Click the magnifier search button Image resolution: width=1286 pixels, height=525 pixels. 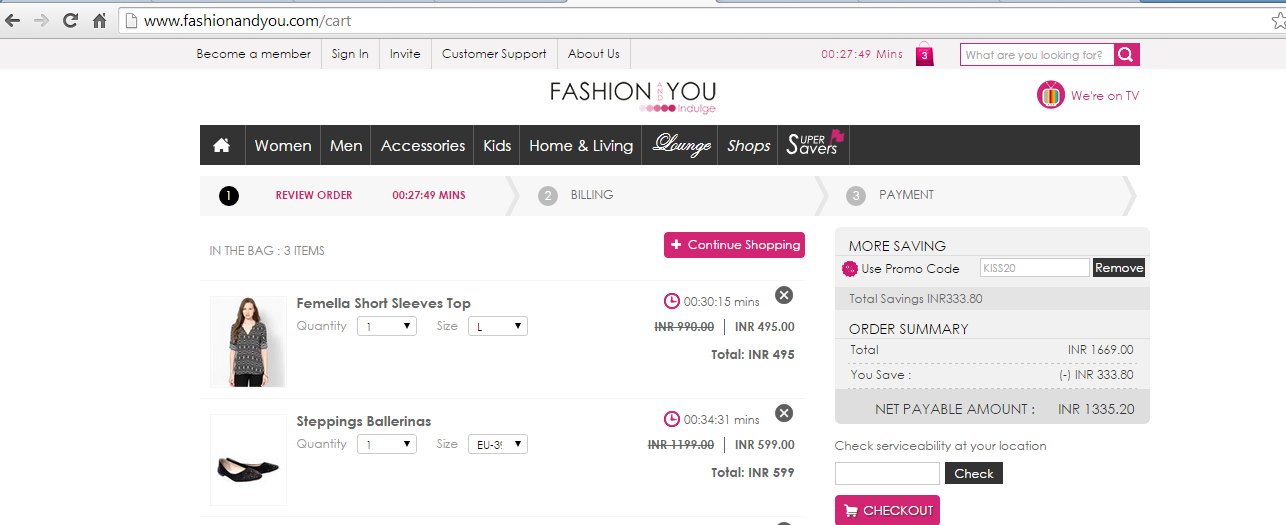point(1126,55)
